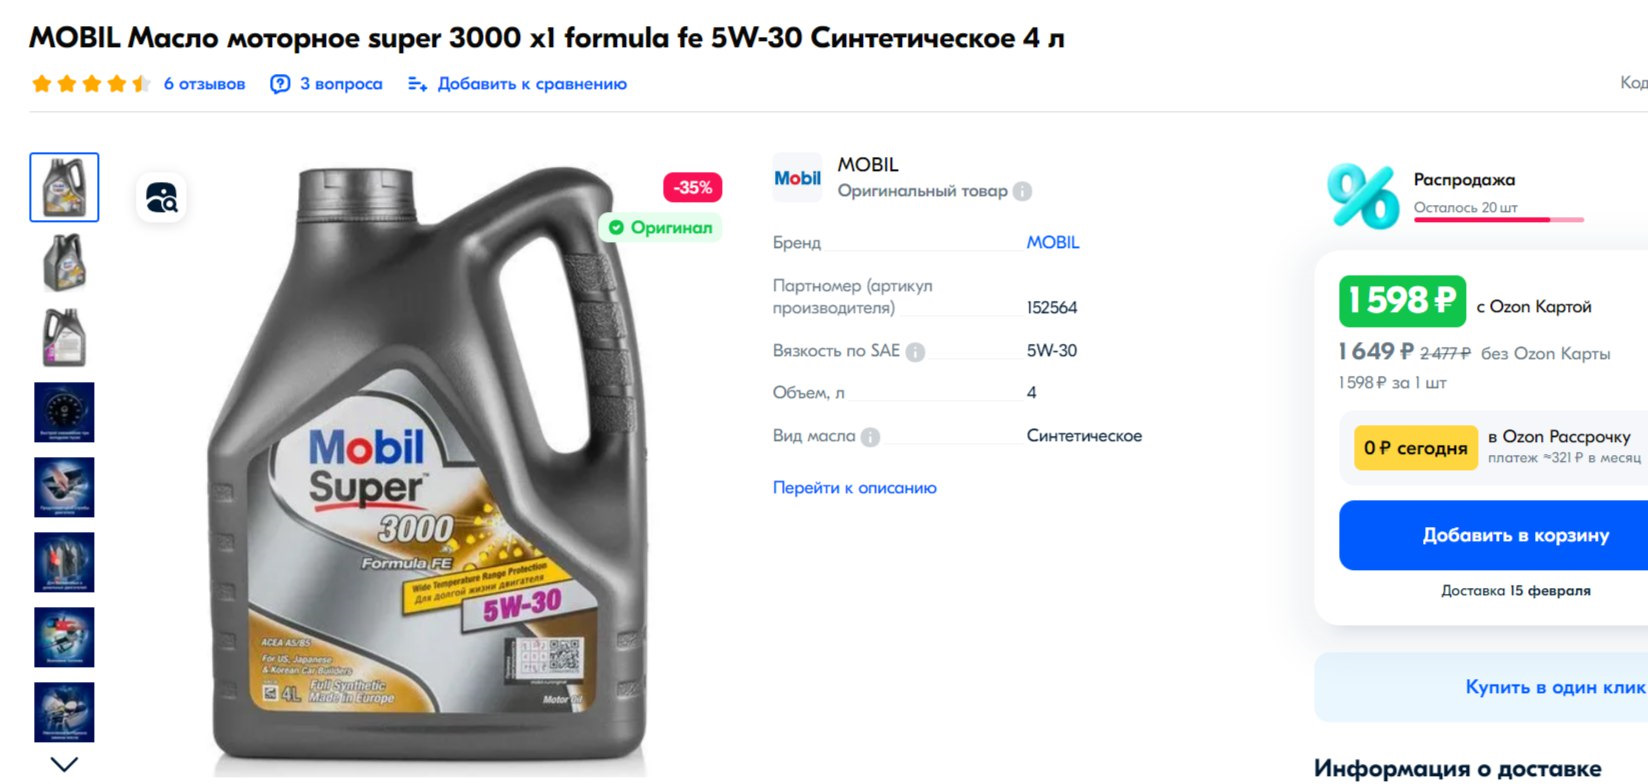
Task: Click the star rating icons
Action: tap(90, 84)
